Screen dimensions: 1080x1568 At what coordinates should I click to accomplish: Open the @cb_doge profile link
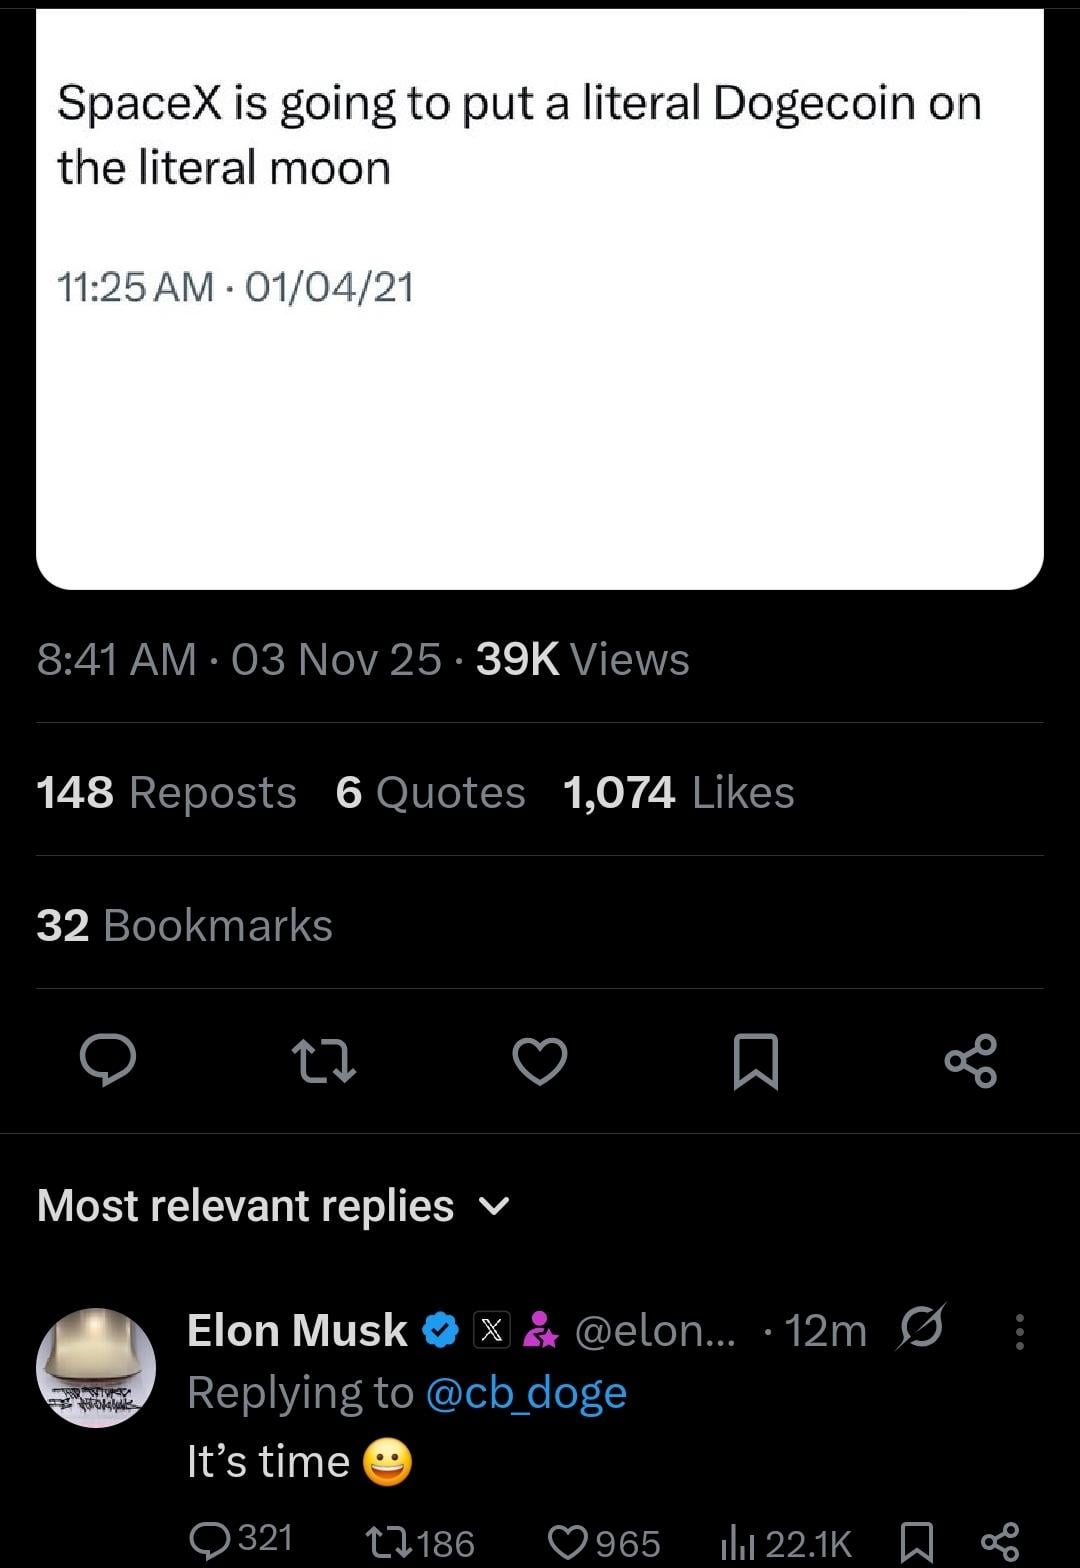coord(526,1393)
